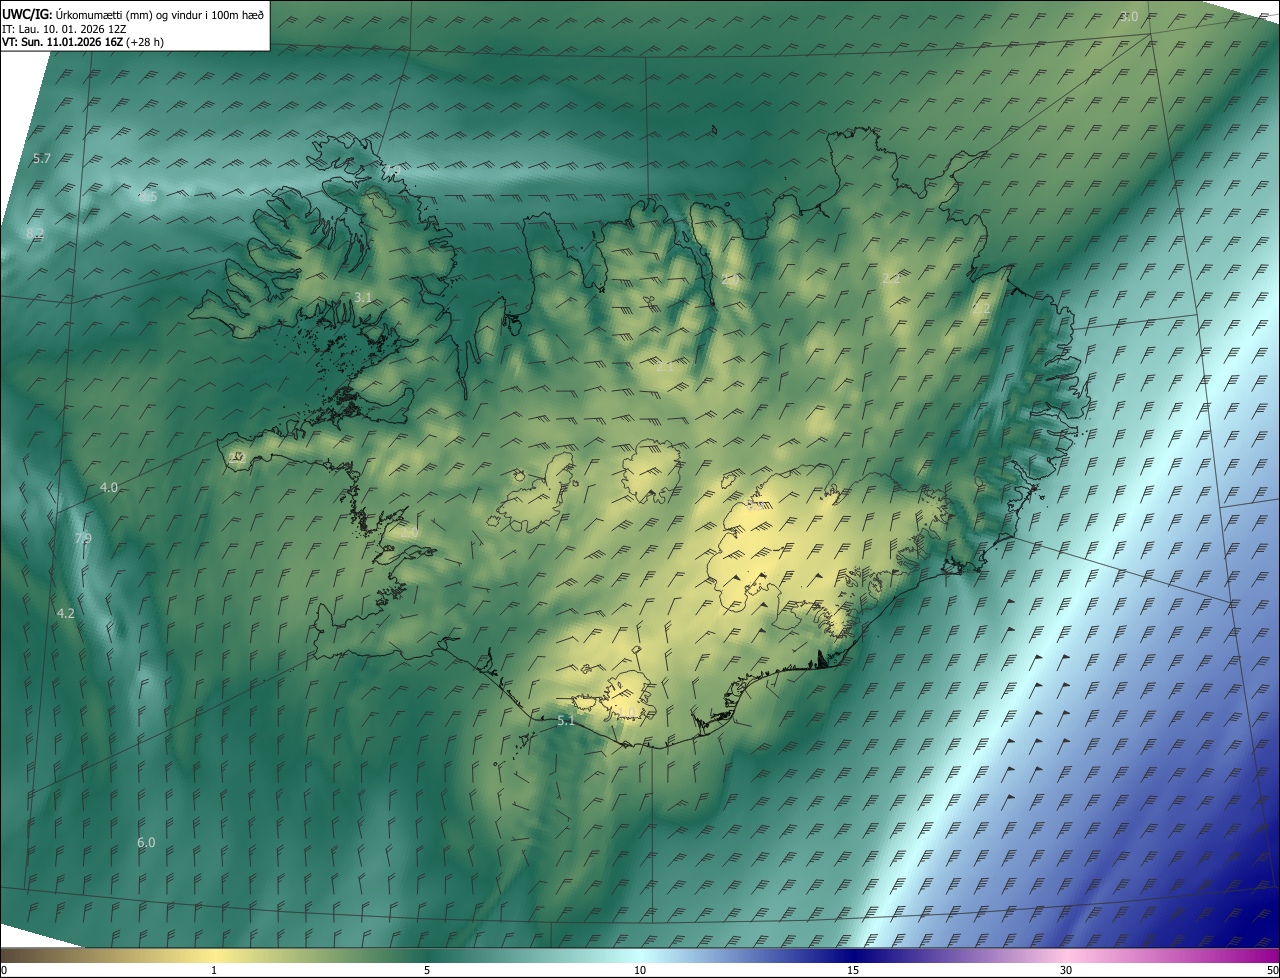Click the "5.1" value on the south coast
The image size is (1280, 978).
pos(565,721)
